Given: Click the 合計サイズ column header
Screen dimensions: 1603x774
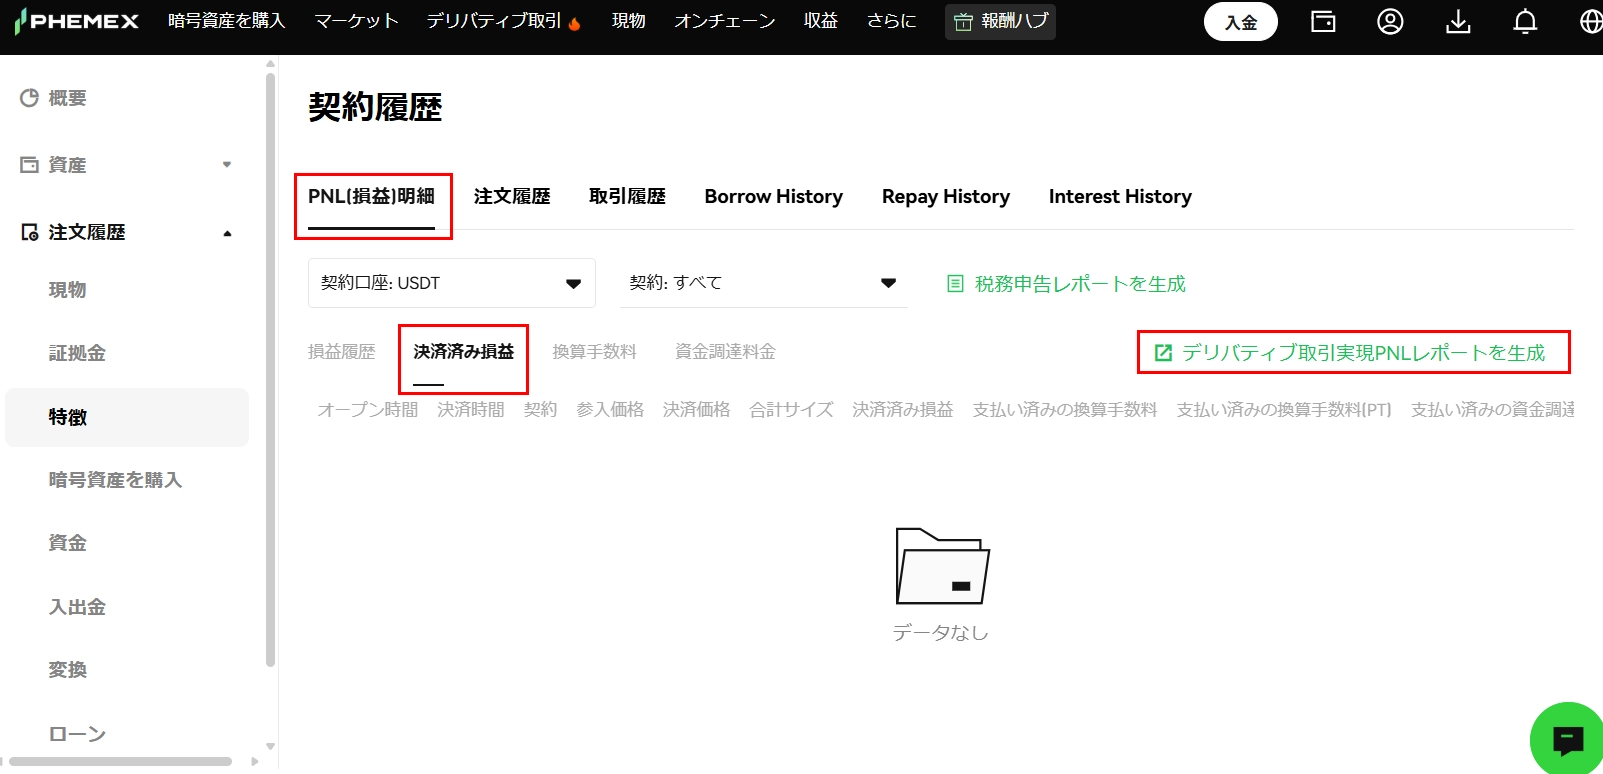Looking at the screenshot, I should click(x=792, y=410).
